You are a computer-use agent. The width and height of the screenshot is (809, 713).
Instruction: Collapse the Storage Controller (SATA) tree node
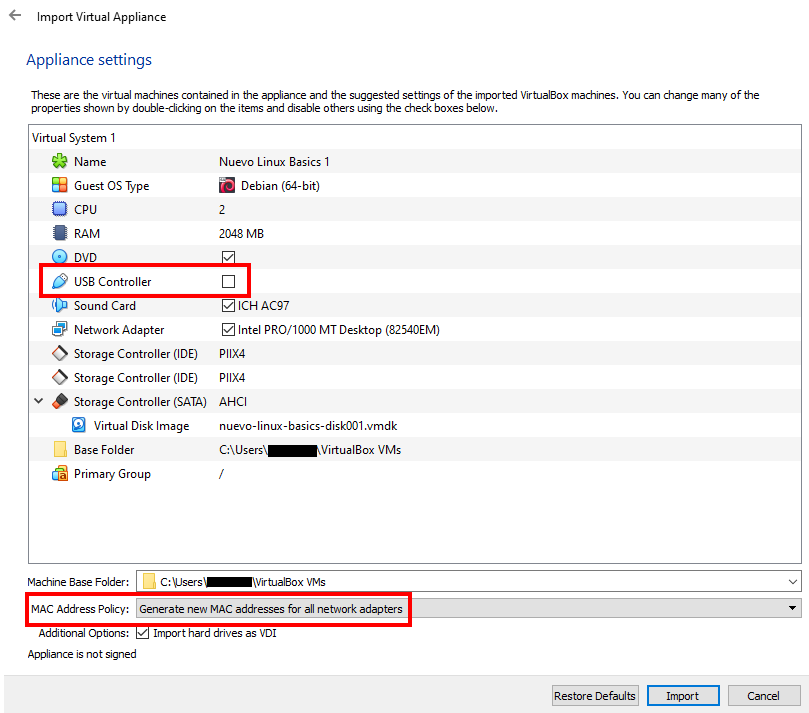(37, 401)
